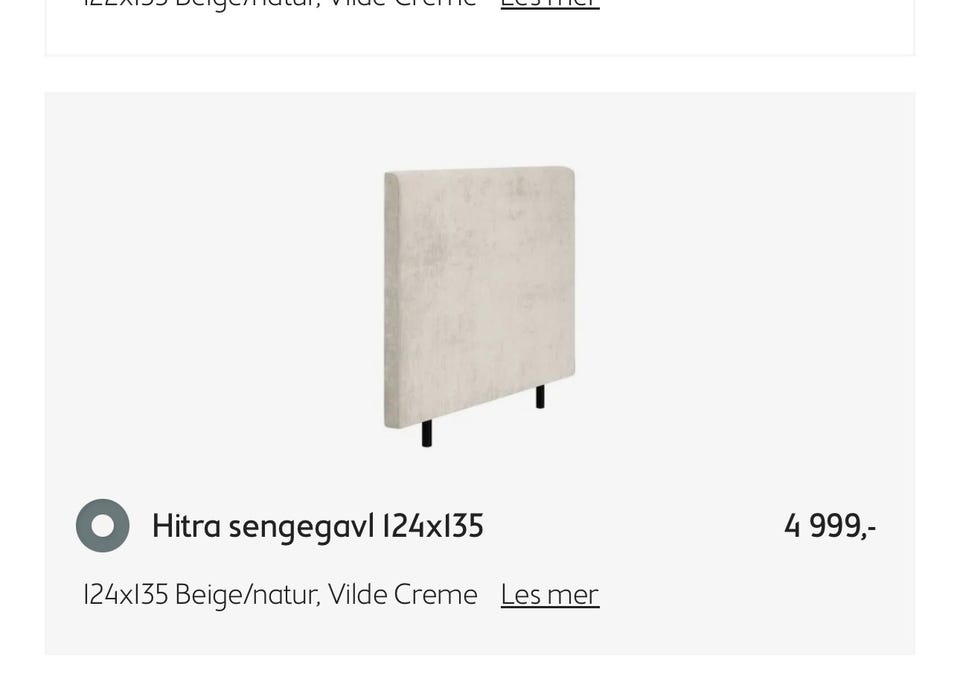Click the word Hitra in product name
This screenshot has height=682, width=960.
click(186, 526)
